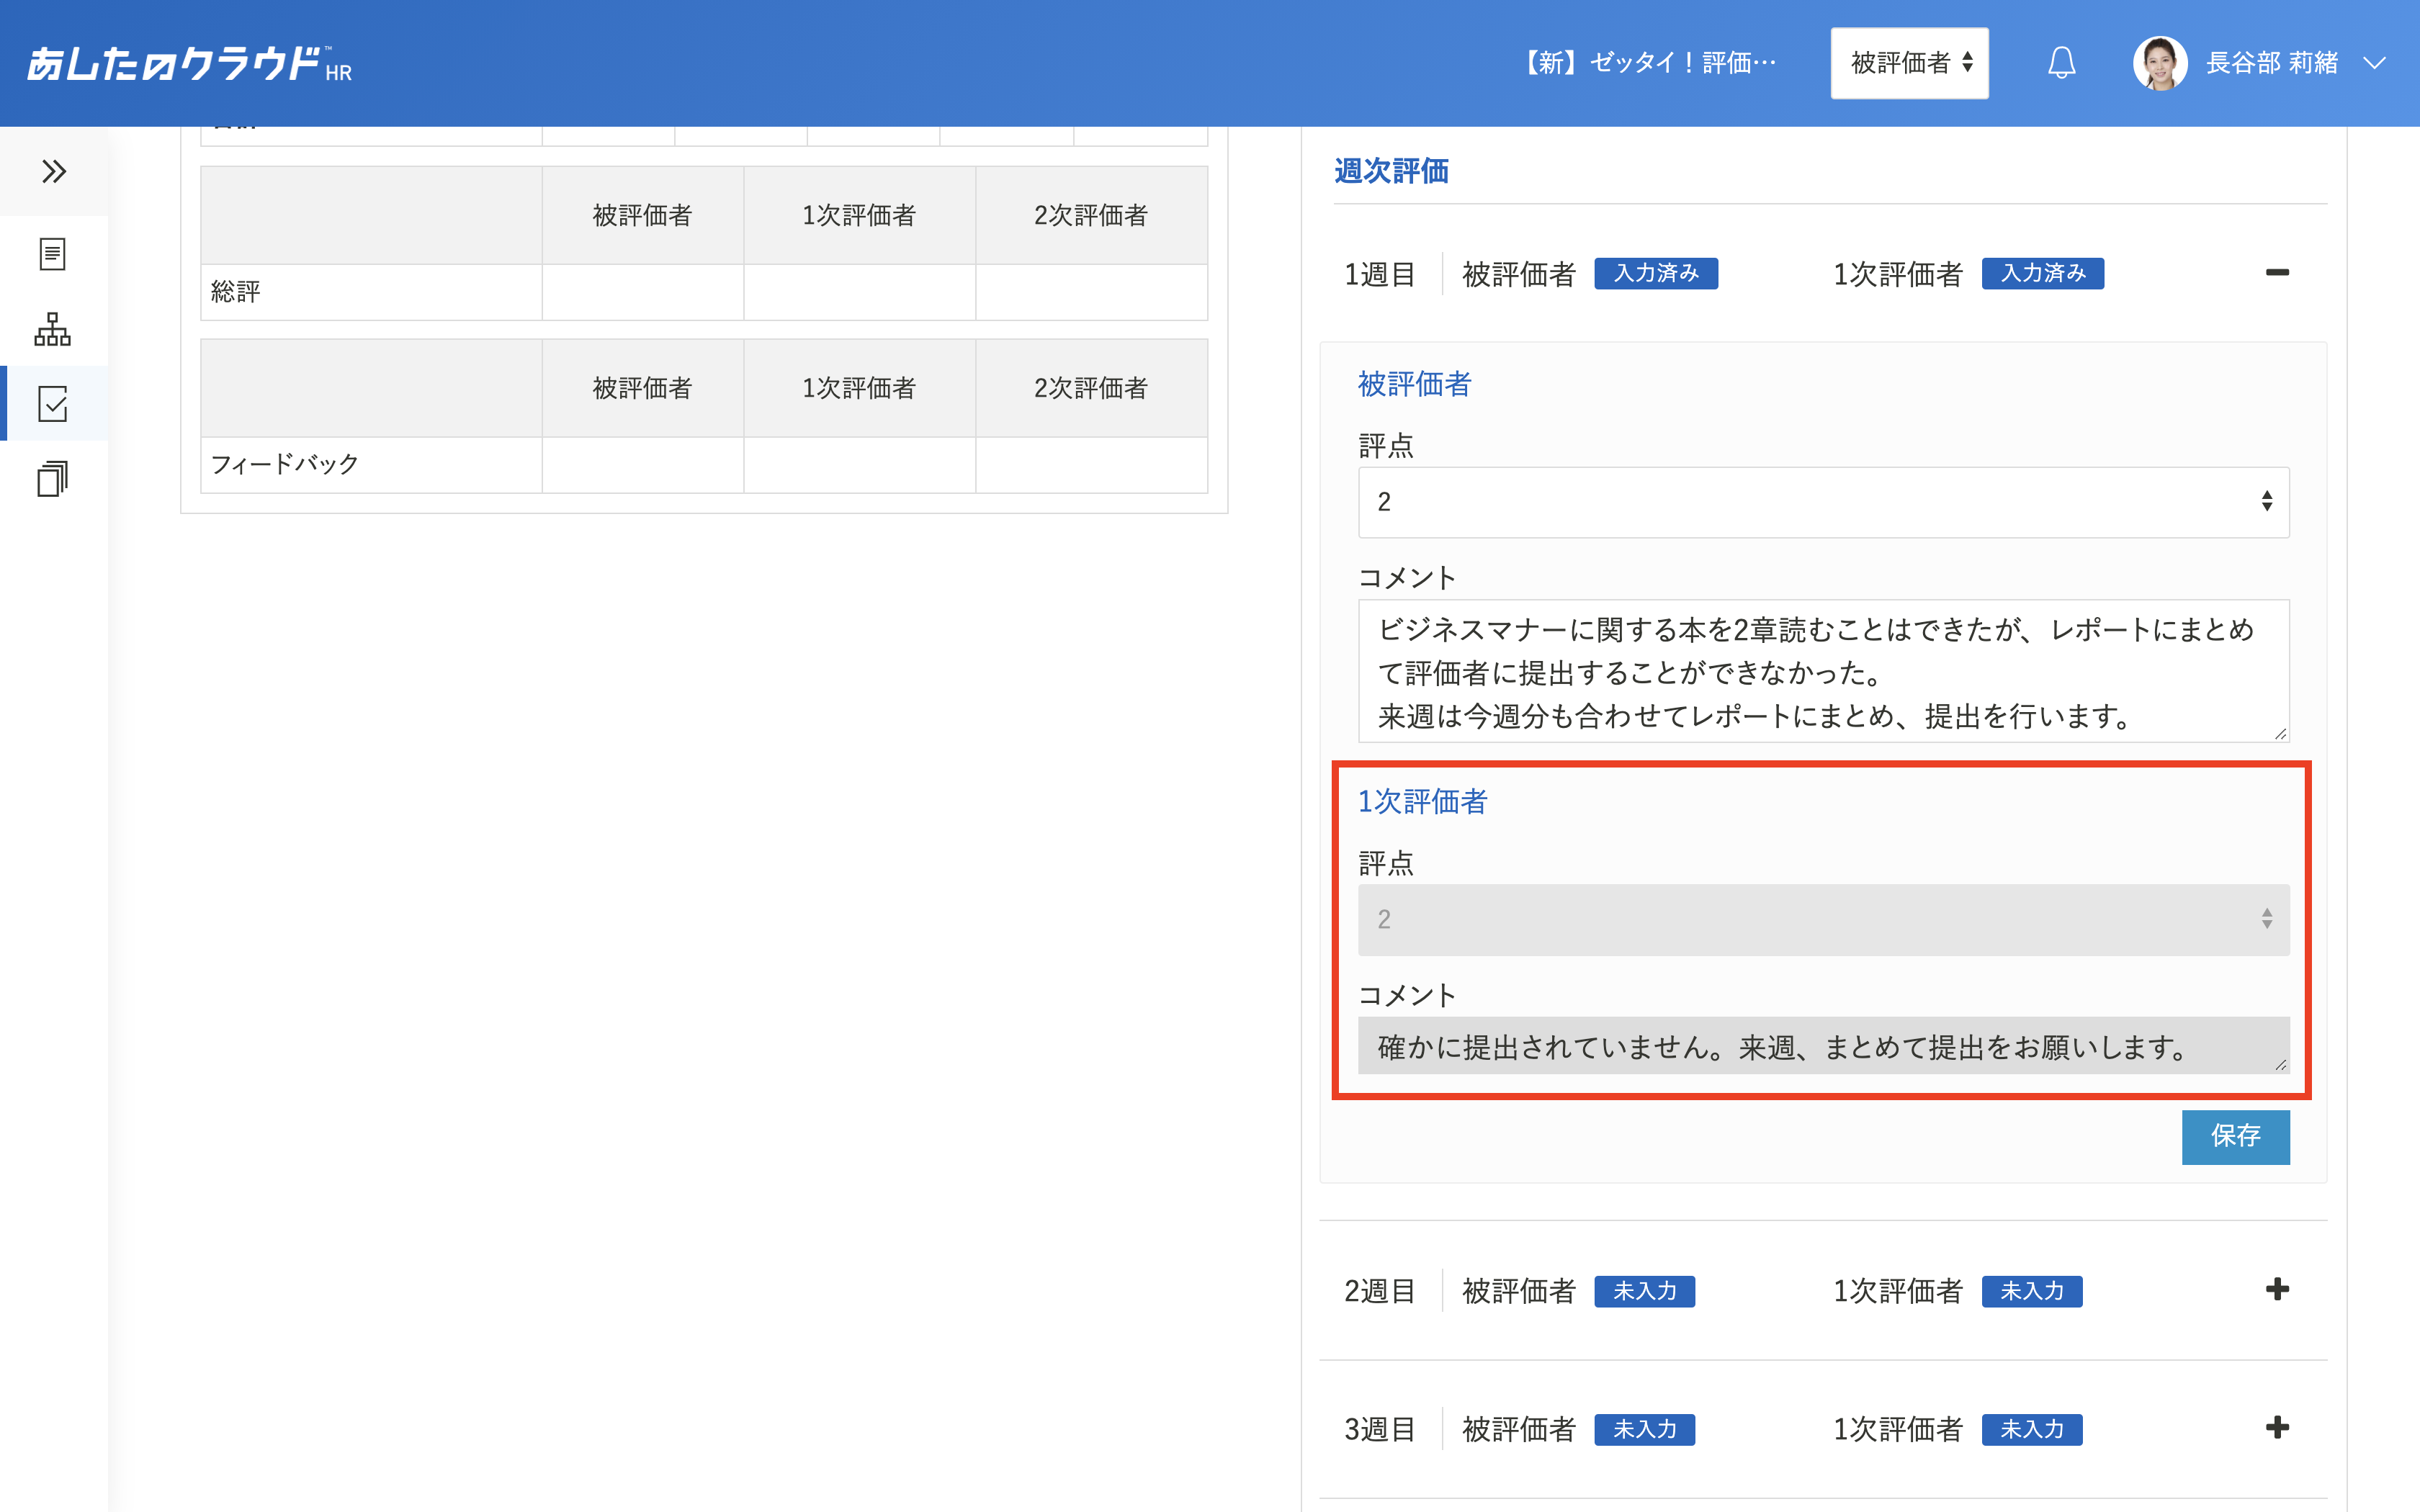Expand the user menu chevron next to 長谷部 莉緒
This screenshot has height=1512, width=2420.
coord(2374,63)
